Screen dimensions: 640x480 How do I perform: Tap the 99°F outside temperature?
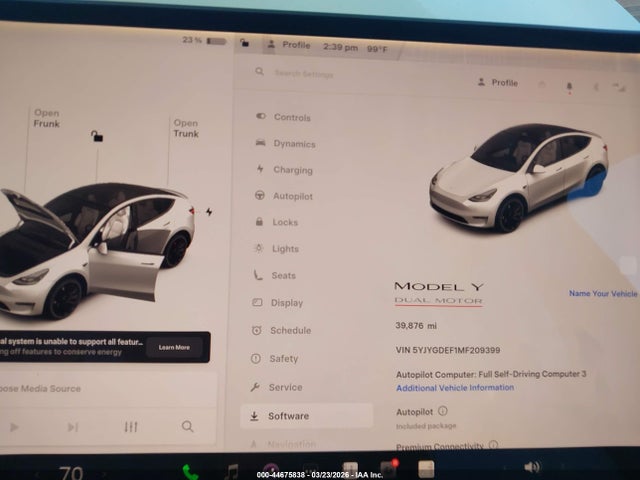(377, 49)
